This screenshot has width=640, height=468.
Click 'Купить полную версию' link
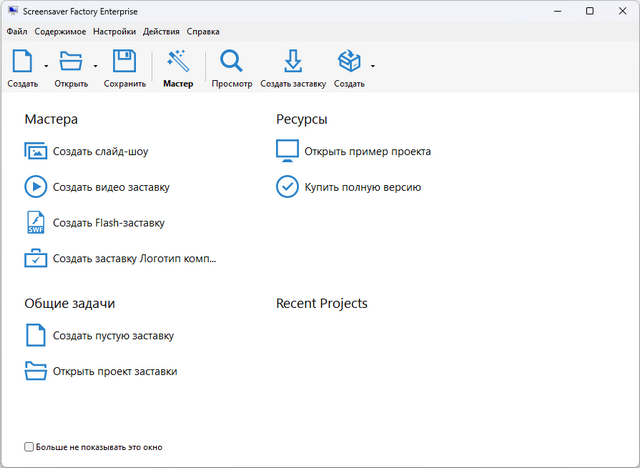tap(362, 187)
